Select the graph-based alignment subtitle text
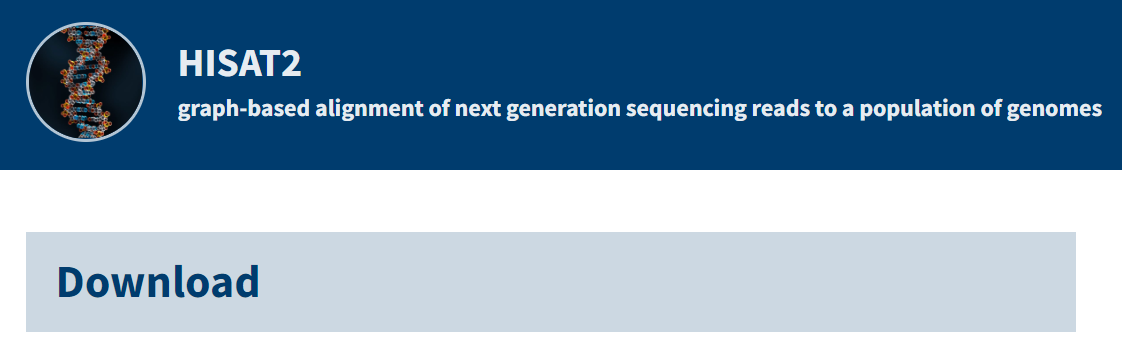Viewport: 1122px width, 363px height. click(640, 110)
